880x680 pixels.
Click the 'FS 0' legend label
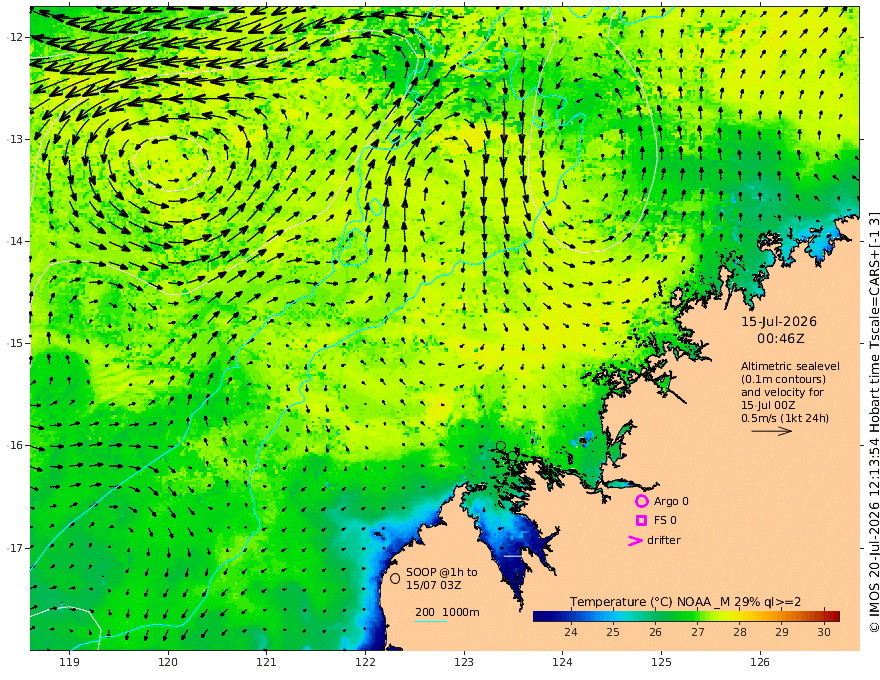[665, 521]
